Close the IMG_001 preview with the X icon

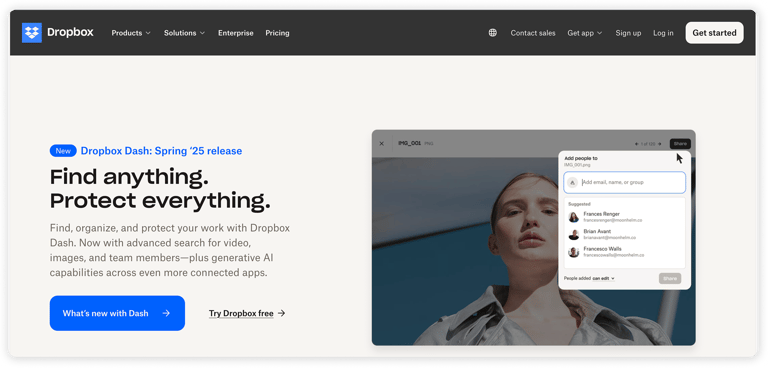click(382, 144)
